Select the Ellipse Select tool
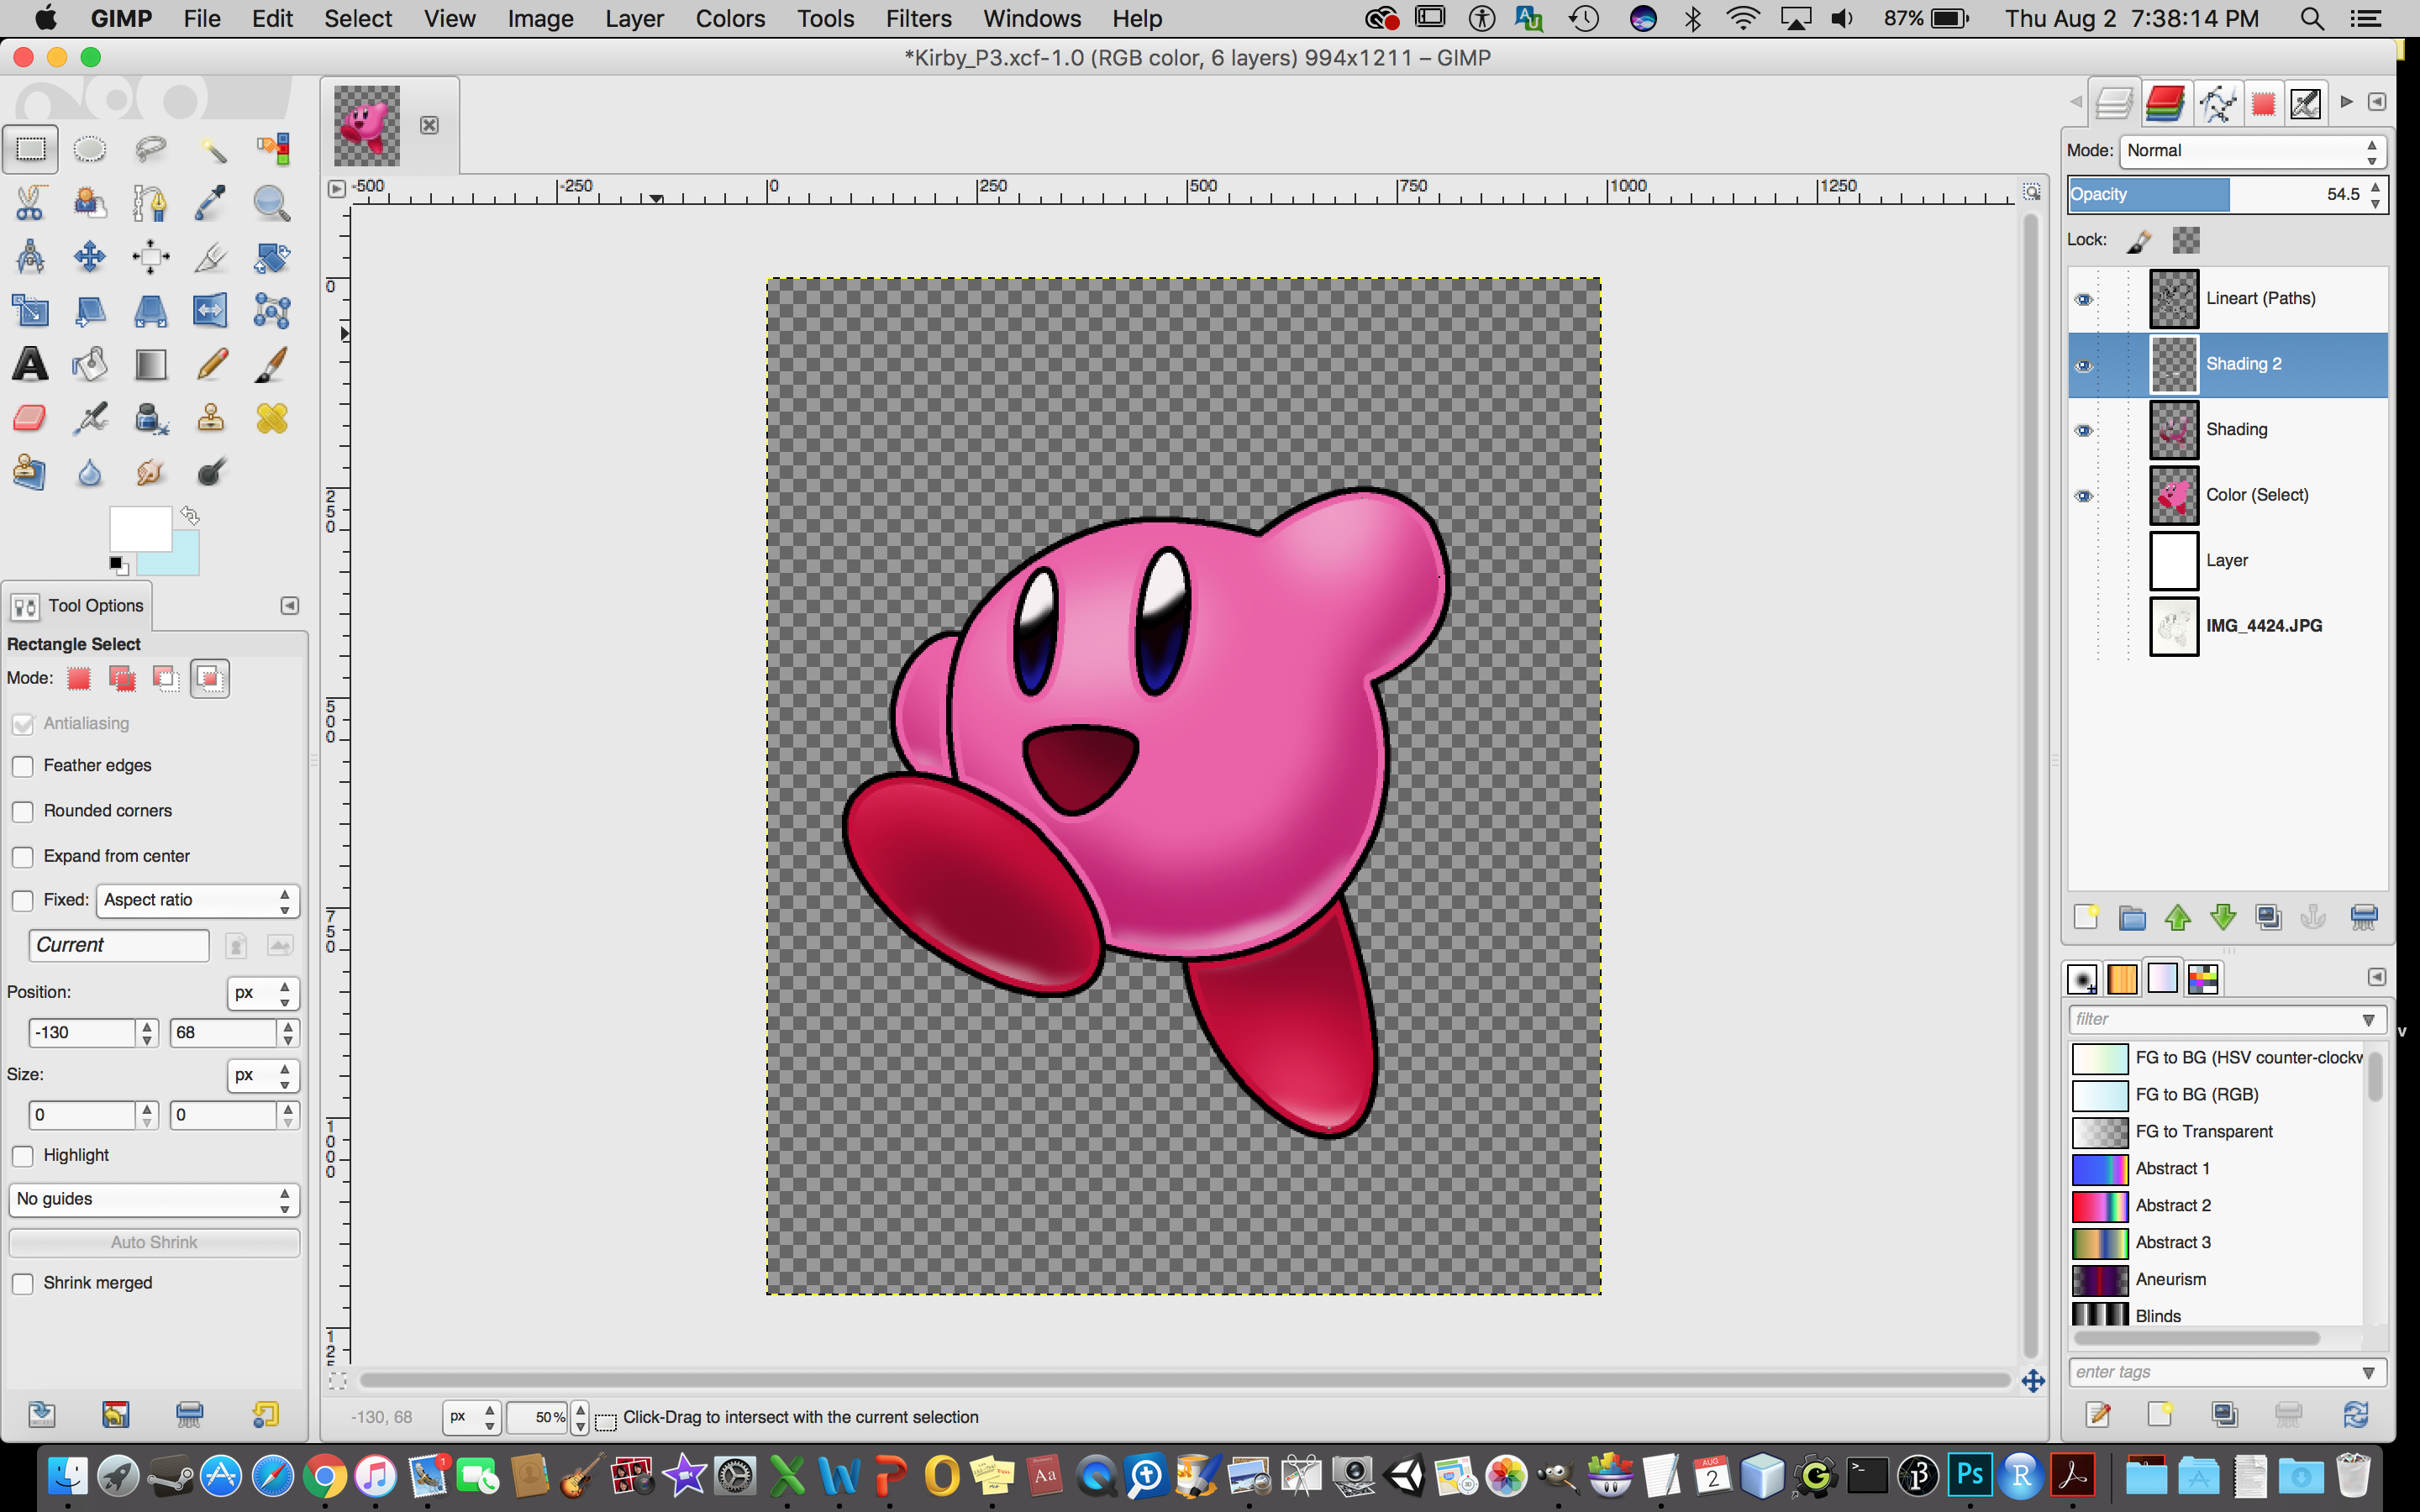The height and width of the screenshot is (1512, 2420). tap(90, 149)
